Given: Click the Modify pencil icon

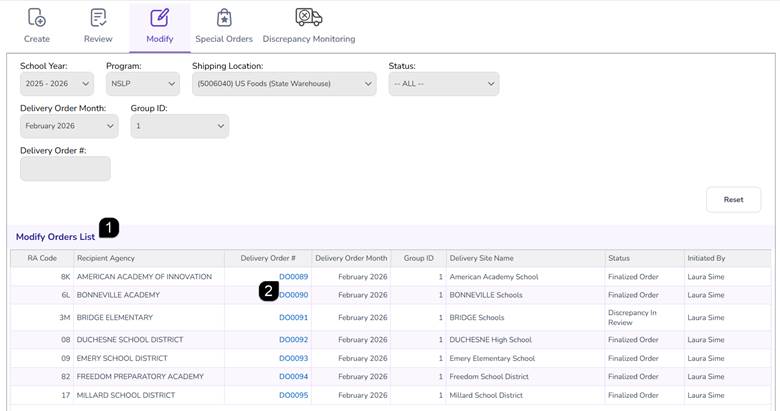Looking at the screenshot, I should [160, 17].
